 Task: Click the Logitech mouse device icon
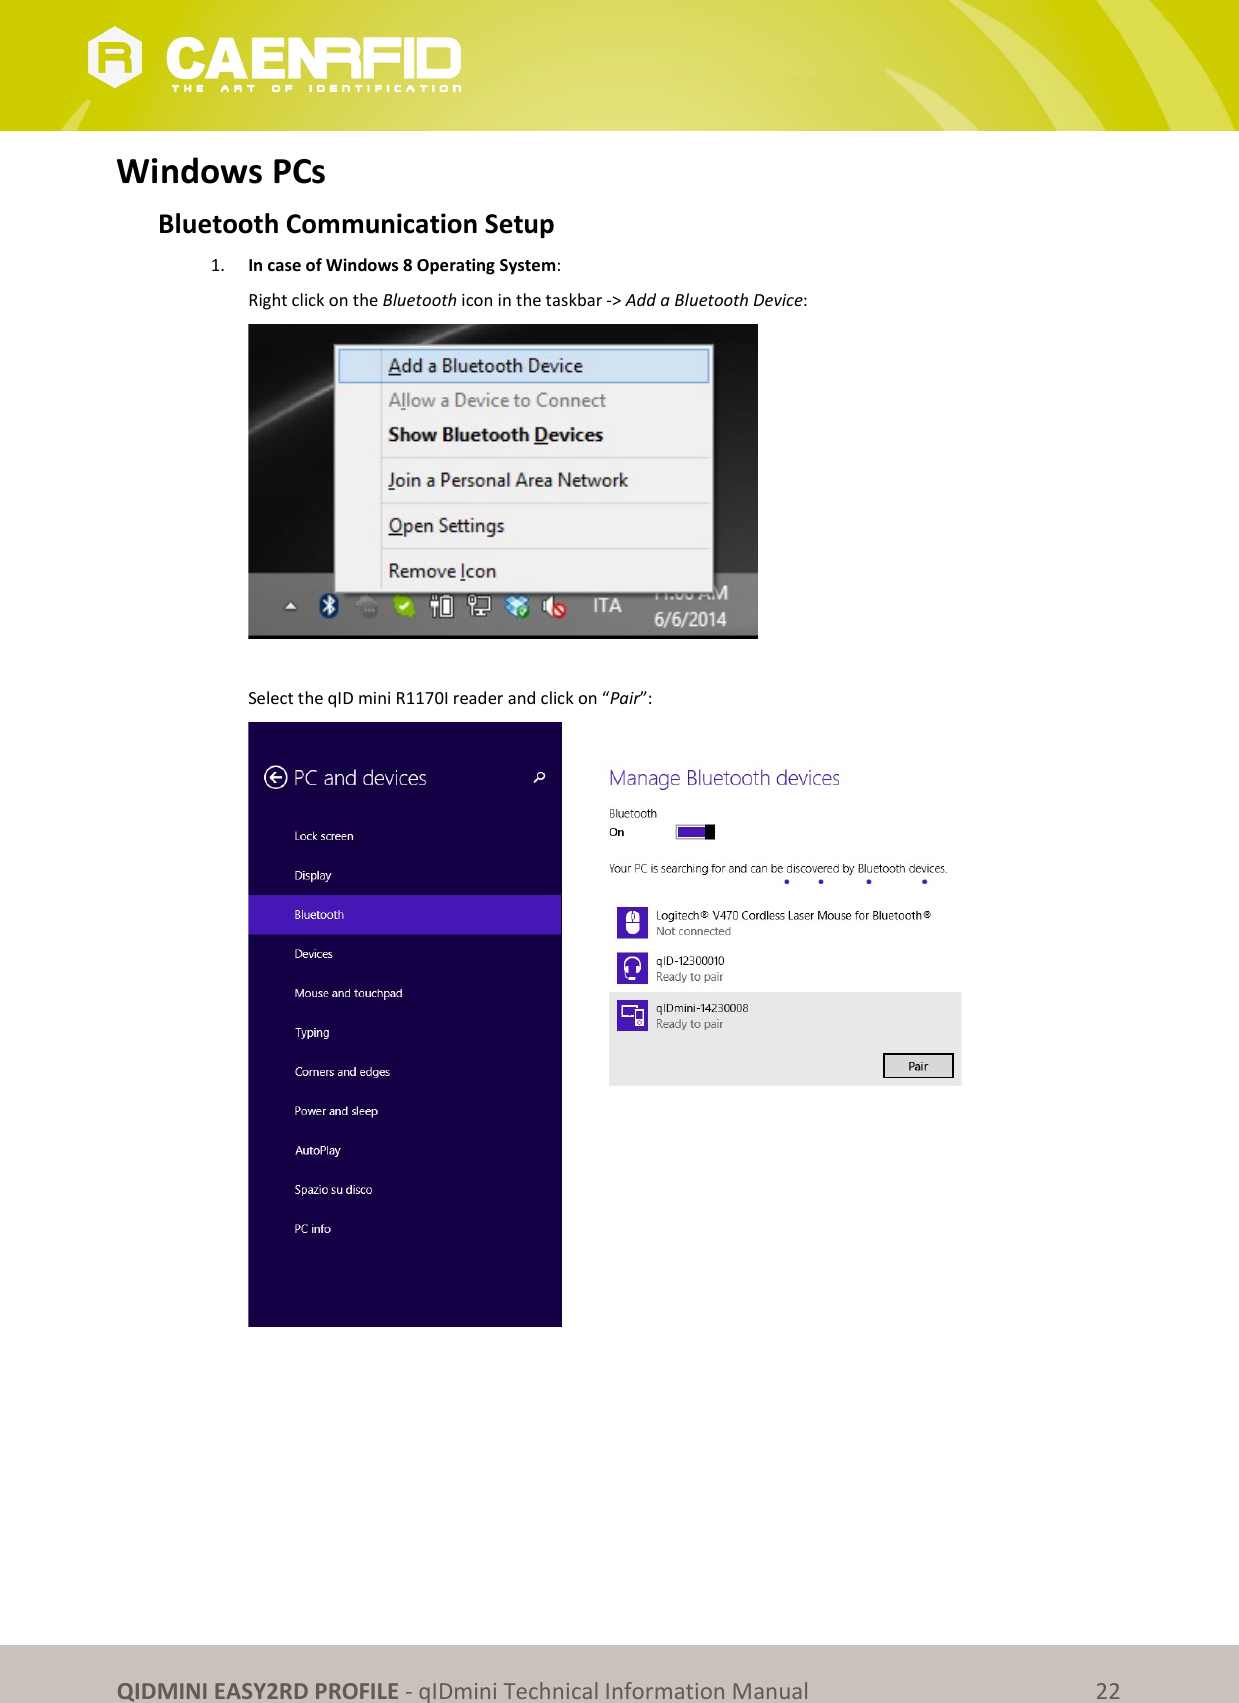click(x=632, y=922)
